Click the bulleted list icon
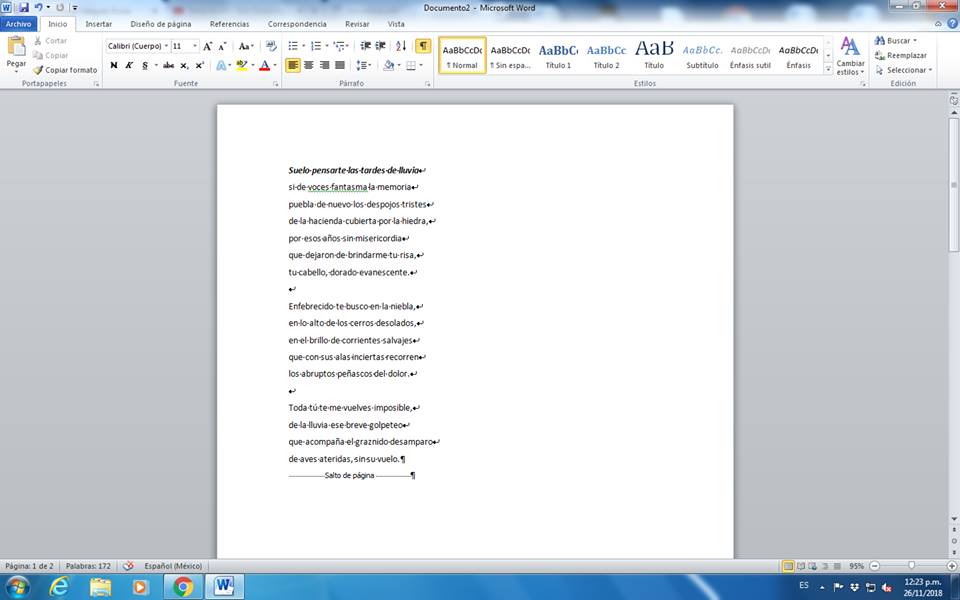This screenshot has height=600, width=960. point(293,46)
